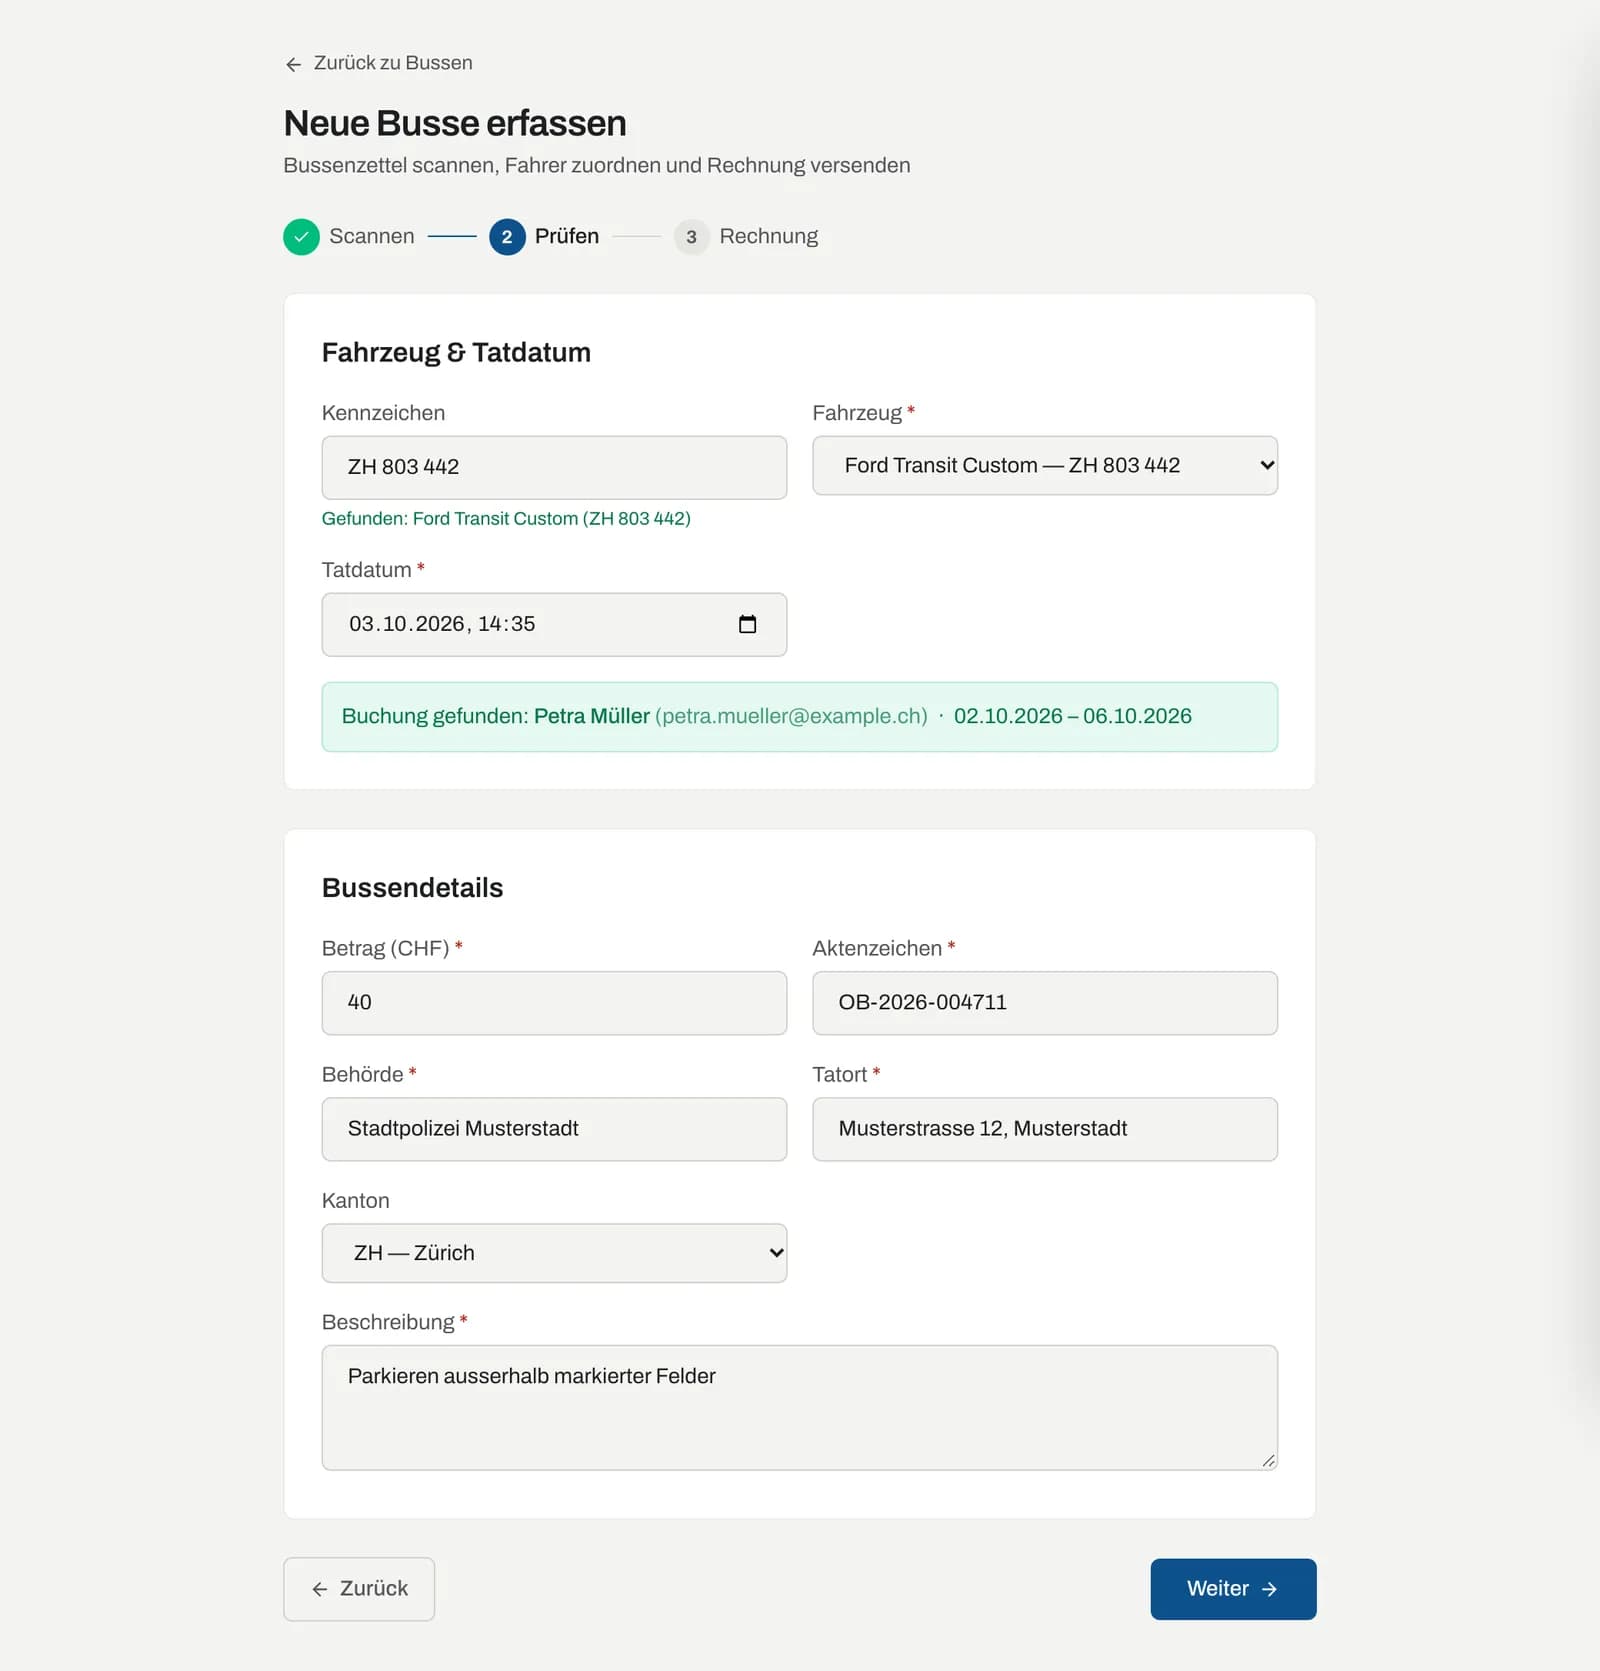Grab the textarea resize handle in Beschreibung
The height and width of the screenshot is (1671, 1600).
(1268, 1460)
